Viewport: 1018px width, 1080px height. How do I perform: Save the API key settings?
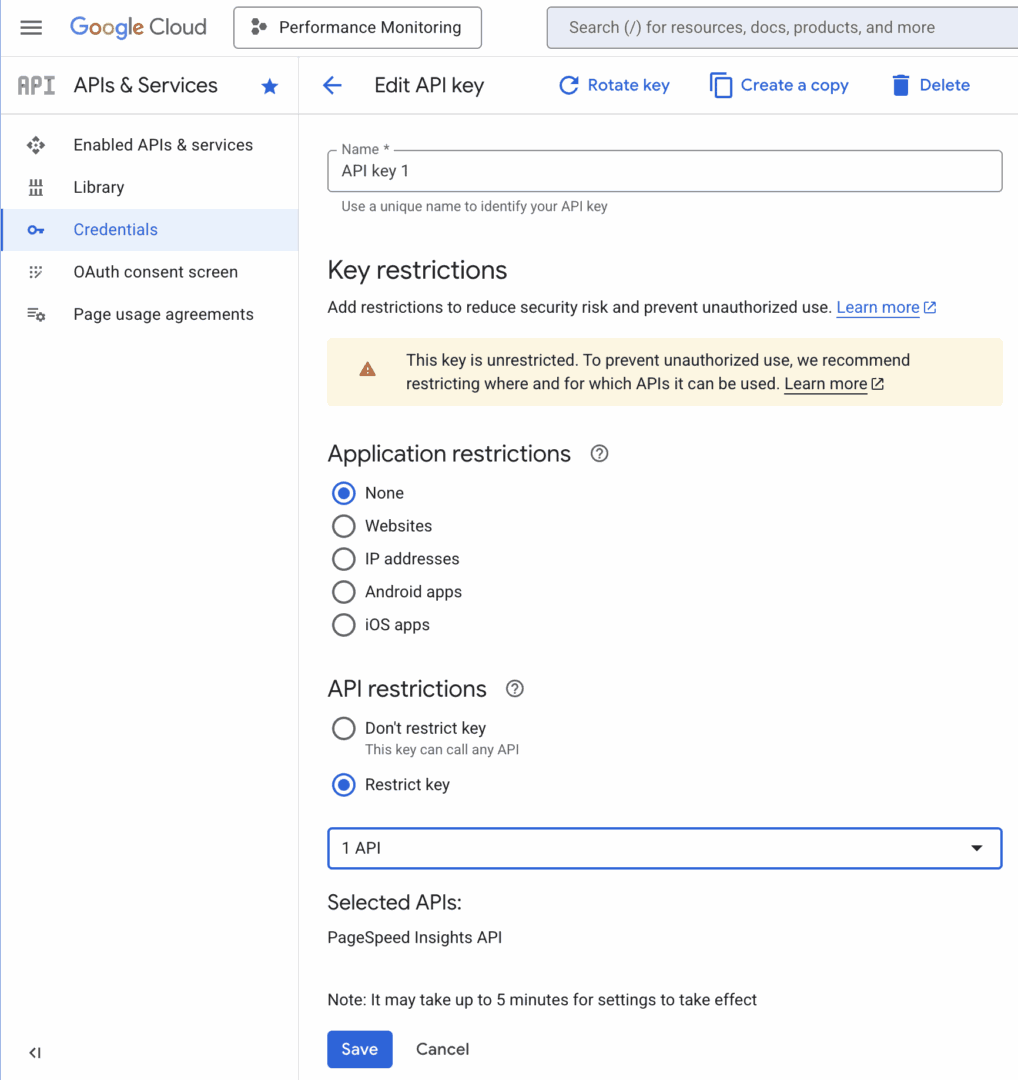coord(359,1049)
